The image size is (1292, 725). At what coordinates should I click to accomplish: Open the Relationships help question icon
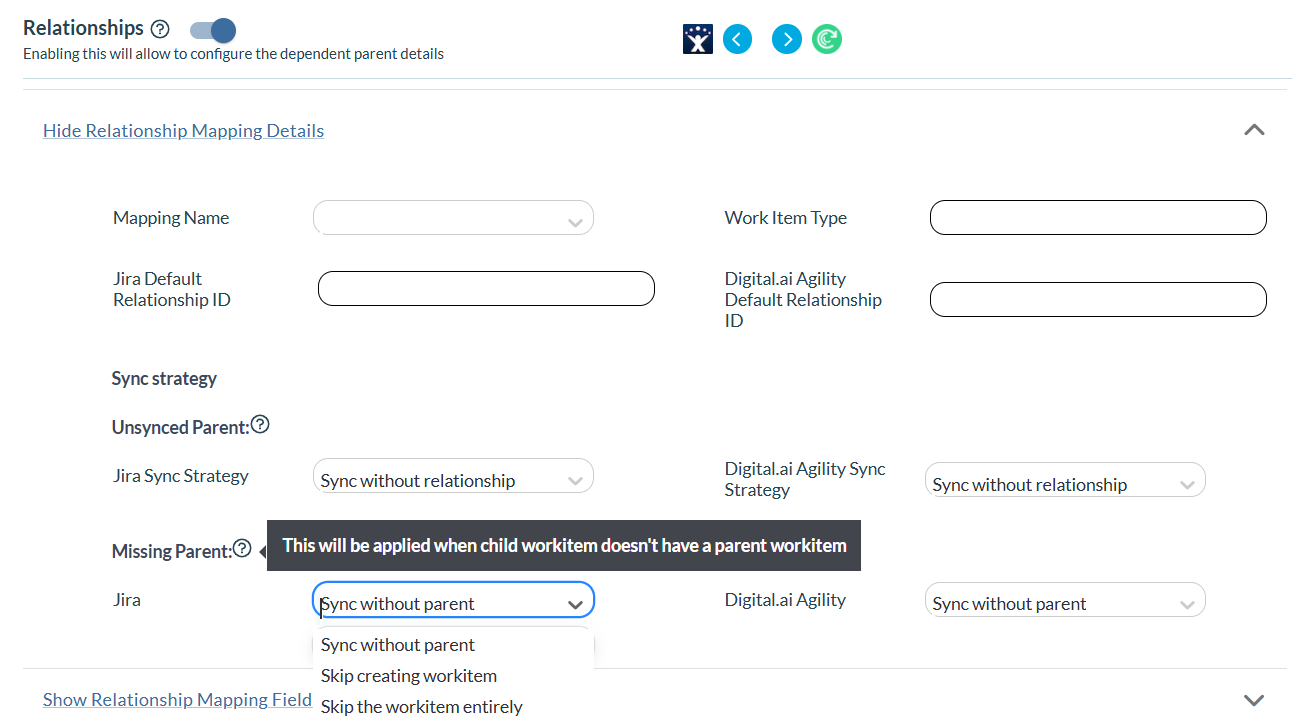(x=160, y=29)
